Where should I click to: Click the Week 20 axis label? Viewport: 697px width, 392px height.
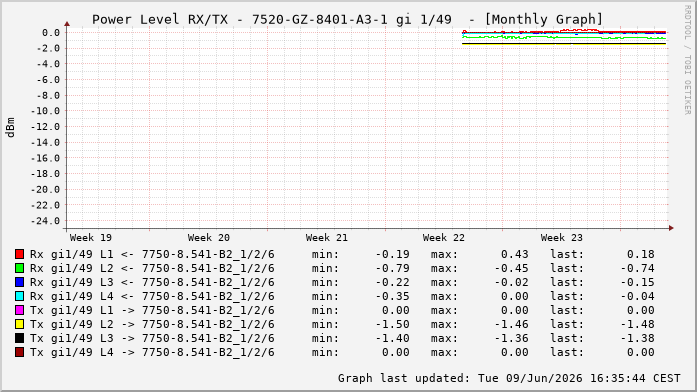click(x=208, y=238)
